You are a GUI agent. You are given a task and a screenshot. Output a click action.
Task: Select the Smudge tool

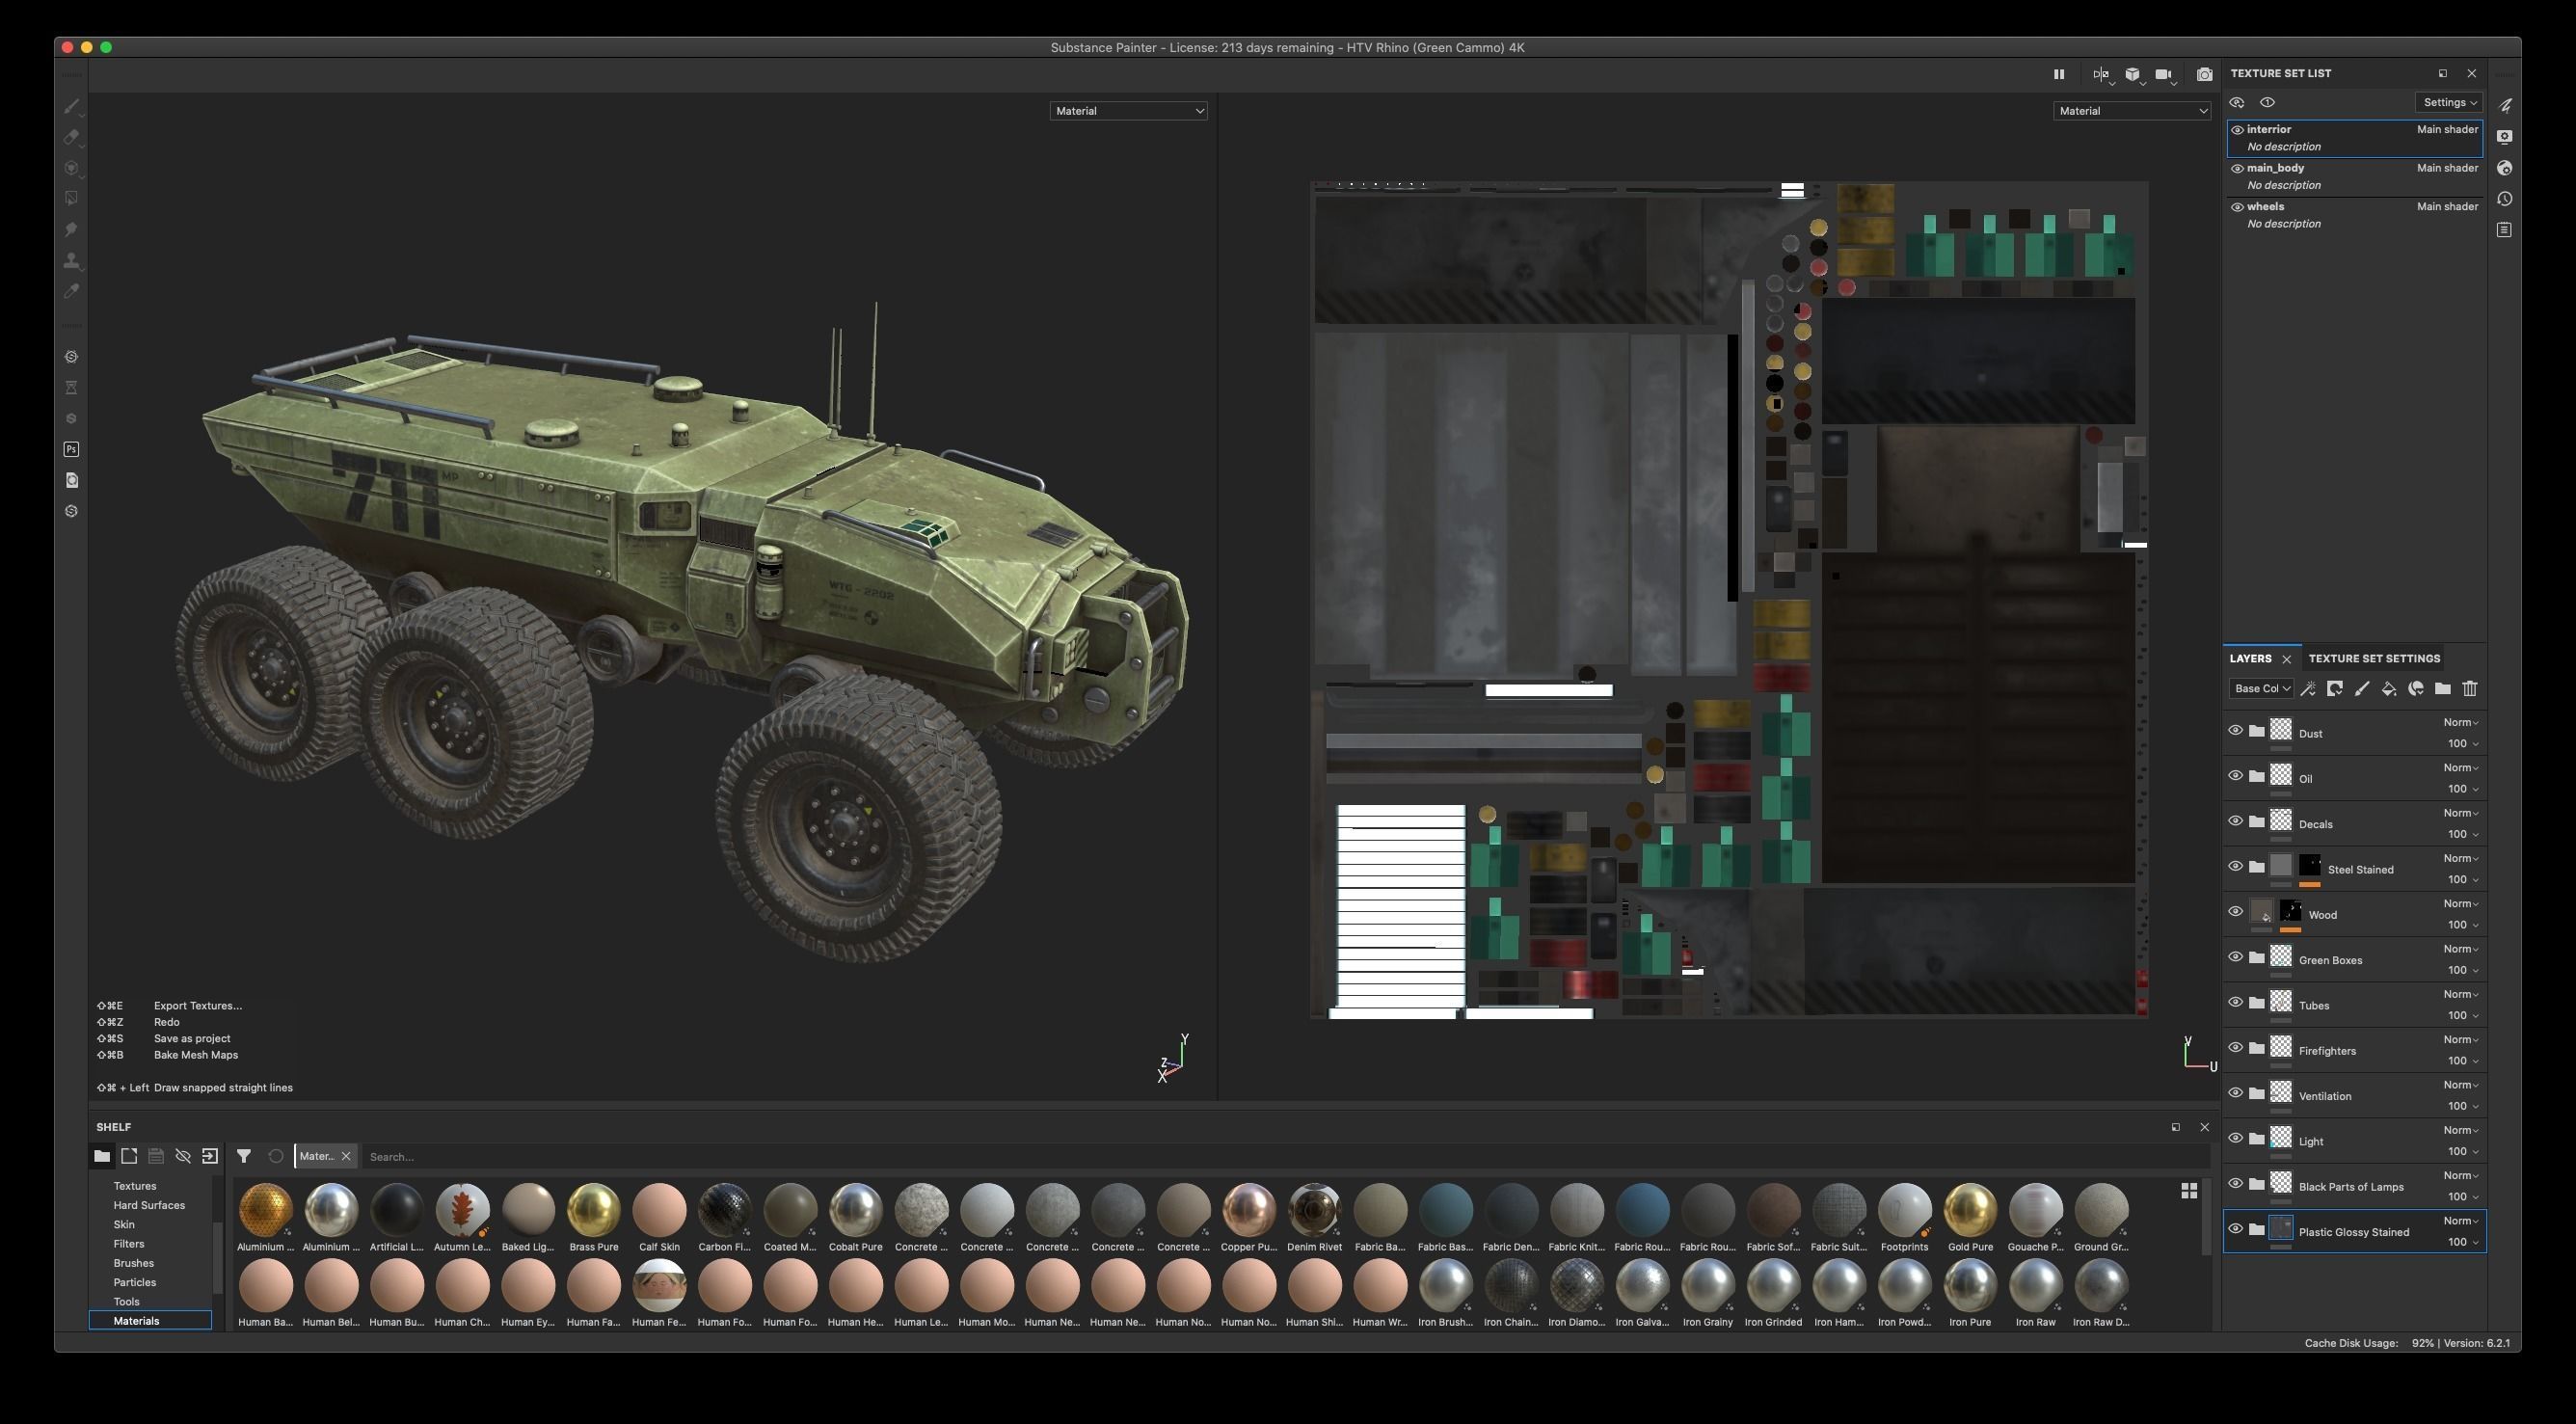click(x=71, y=230)
